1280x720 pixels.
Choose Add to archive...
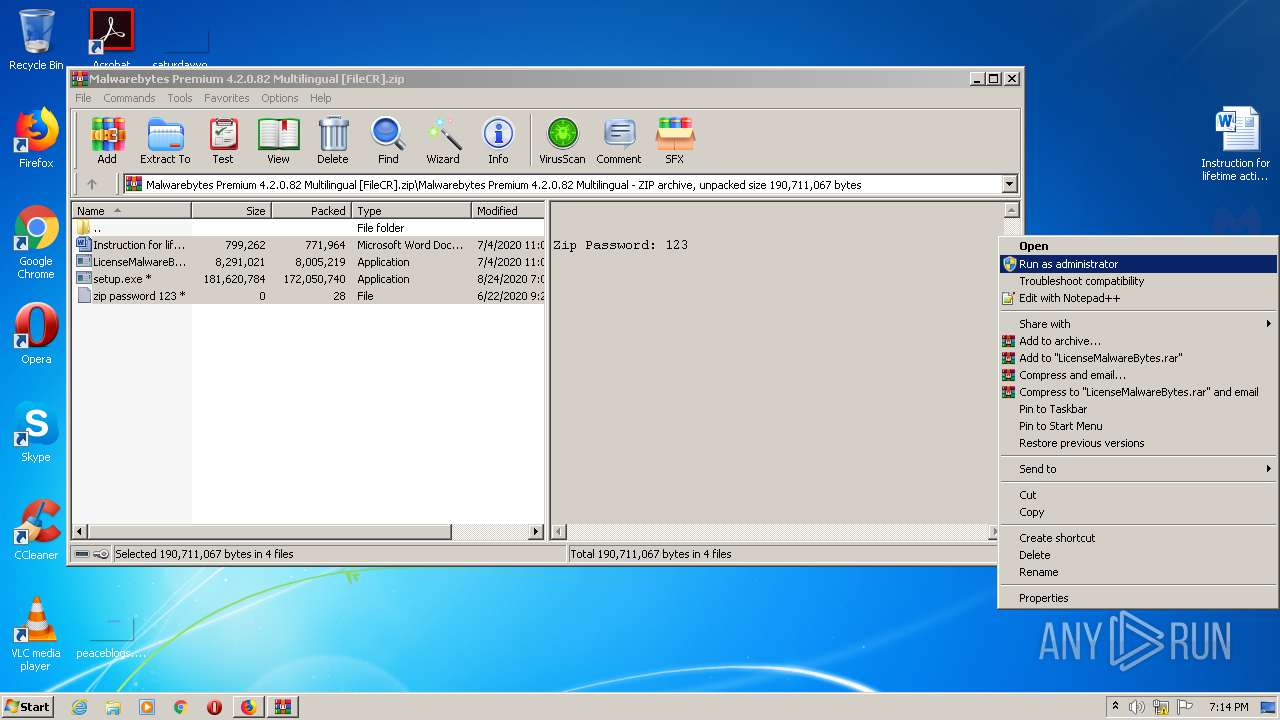click(x=1139, y=341)
